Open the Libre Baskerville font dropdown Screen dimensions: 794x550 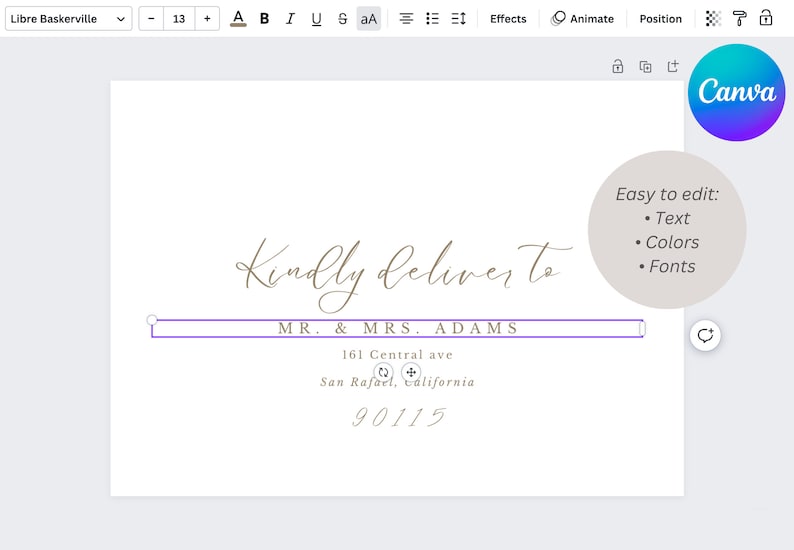pyautogui.click(x=68, y=19)
